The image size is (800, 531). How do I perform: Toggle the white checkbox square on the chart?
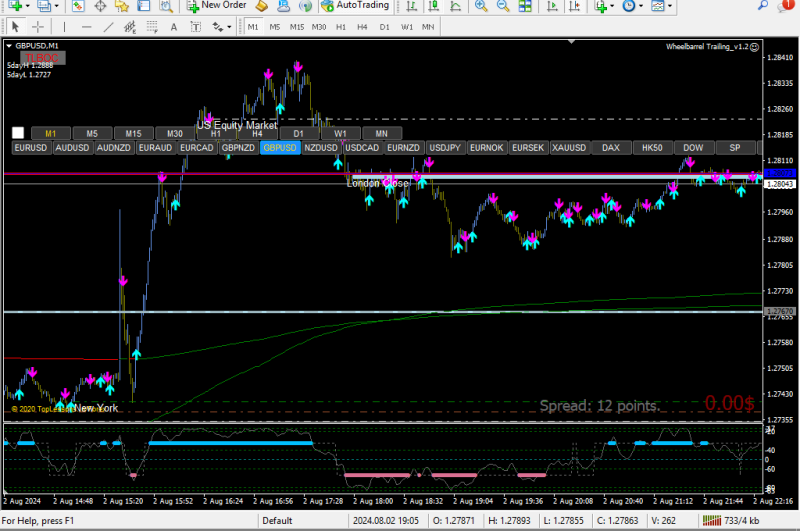[18, 133]
